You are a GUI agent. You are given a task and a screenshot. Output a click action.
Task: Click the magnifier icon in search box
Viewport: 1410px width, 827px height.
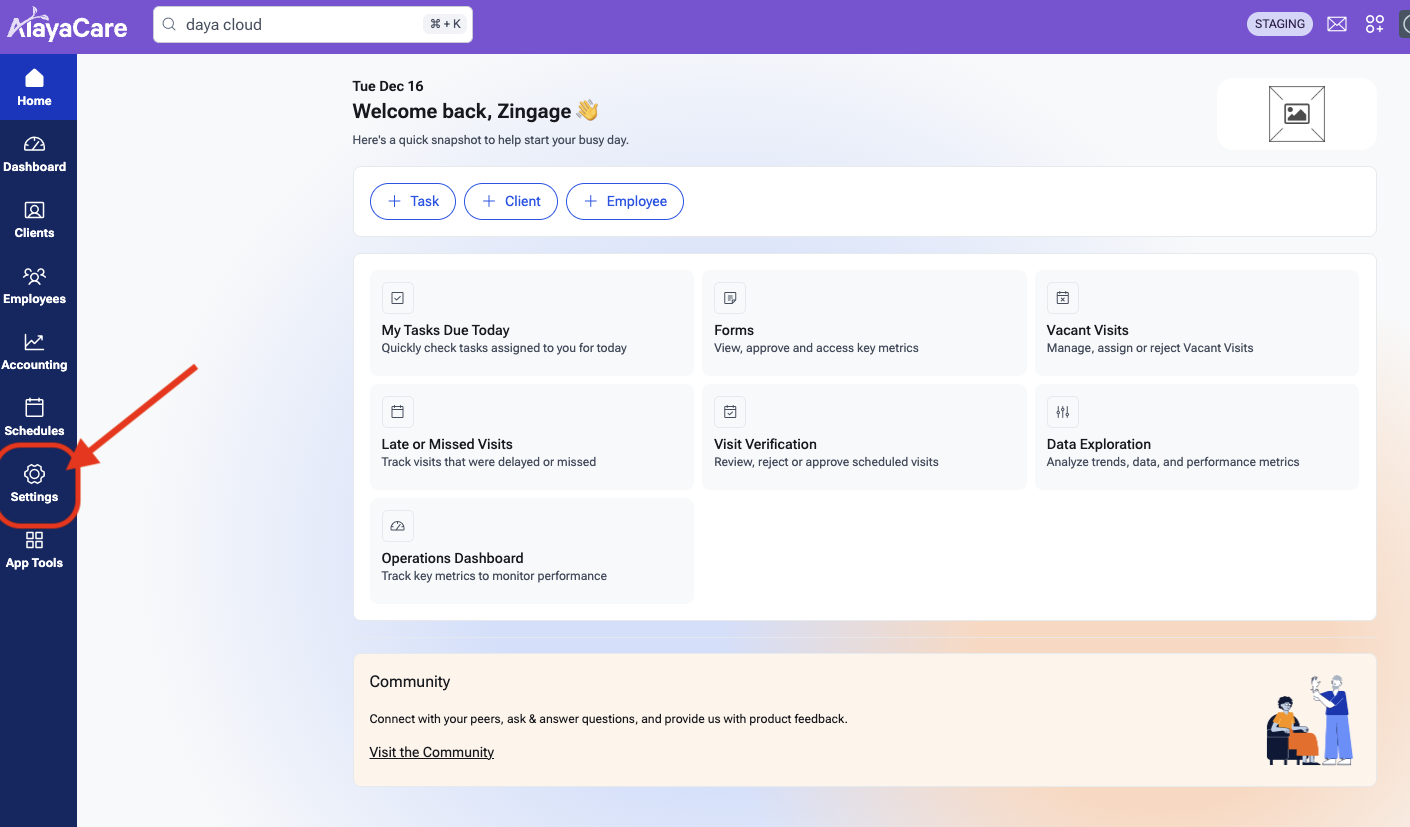[x=169, y=24]
